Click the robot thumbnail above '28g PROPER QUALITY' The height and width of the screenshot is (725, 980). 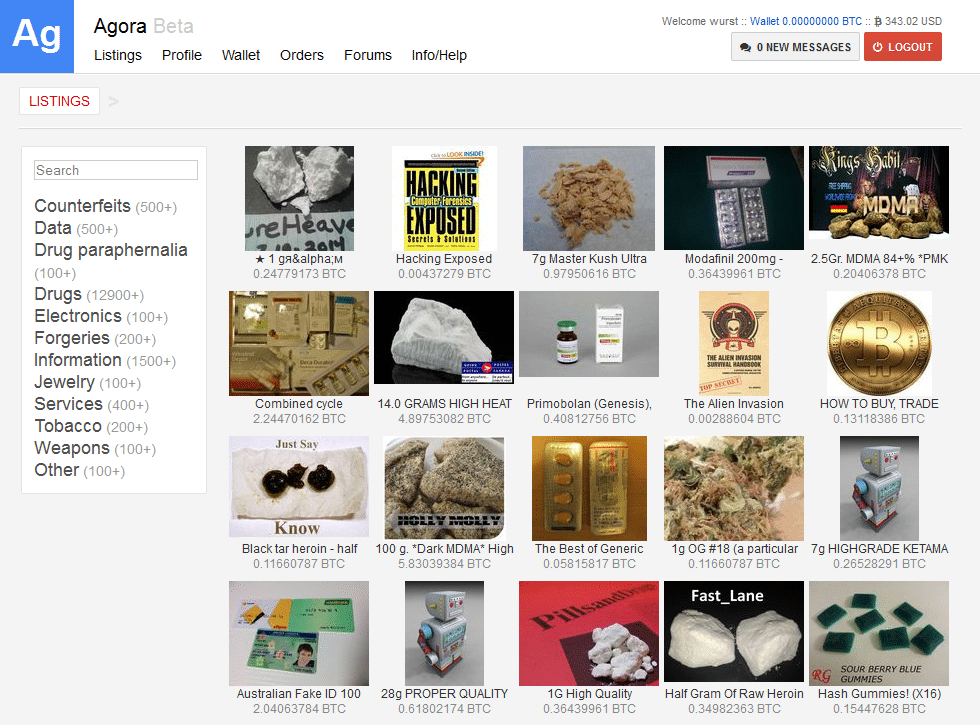444,634
